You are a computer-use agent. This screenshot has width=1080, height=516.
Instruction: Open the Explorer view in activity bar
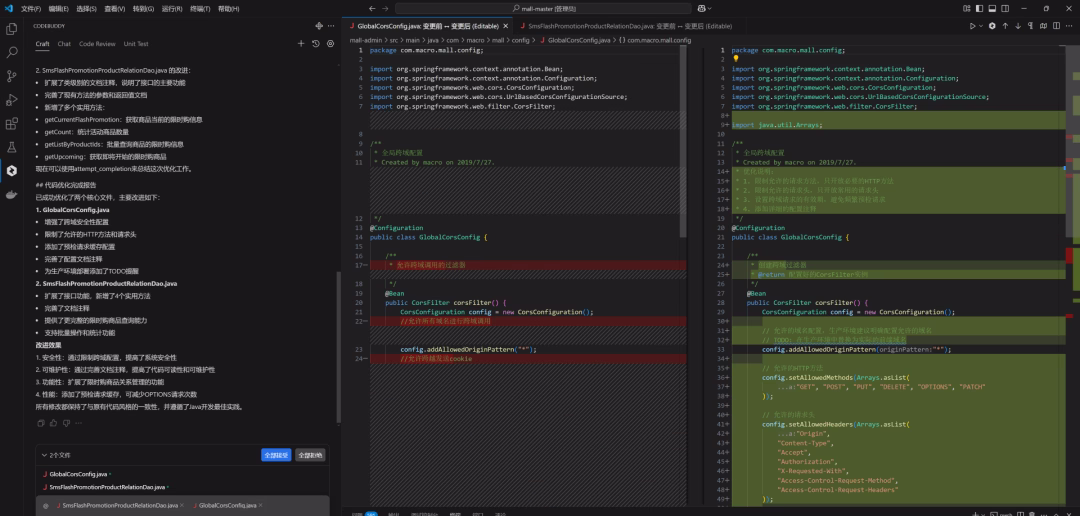pyautogui.click(x=12, y=28)
